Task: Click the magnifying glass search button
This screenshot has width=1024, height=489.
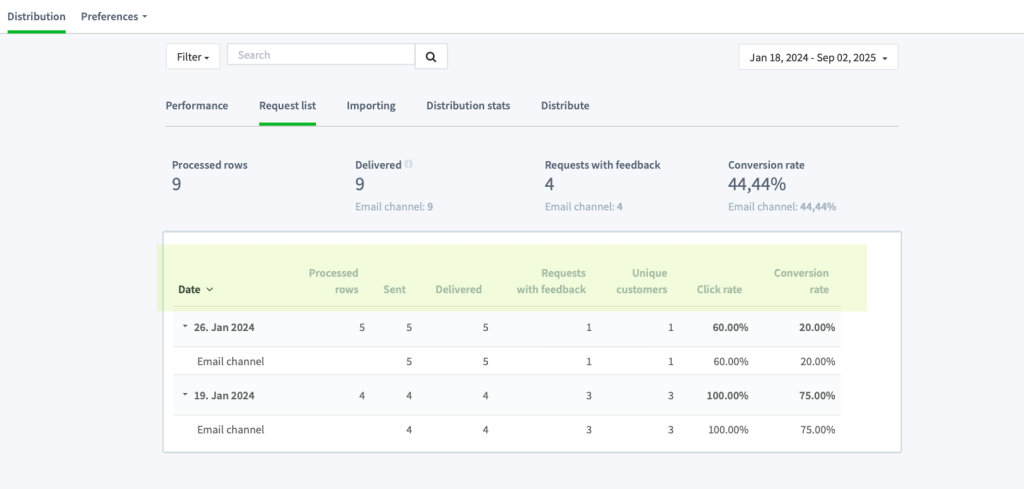Action: click(431, 57)
